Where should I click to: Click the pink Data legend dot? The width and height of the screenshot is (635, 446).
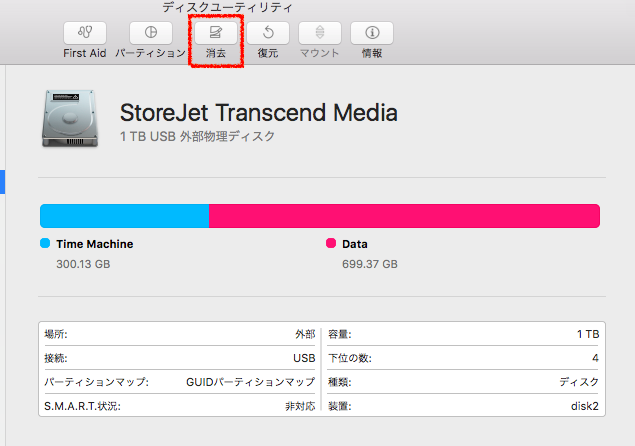tap(331, 244)
